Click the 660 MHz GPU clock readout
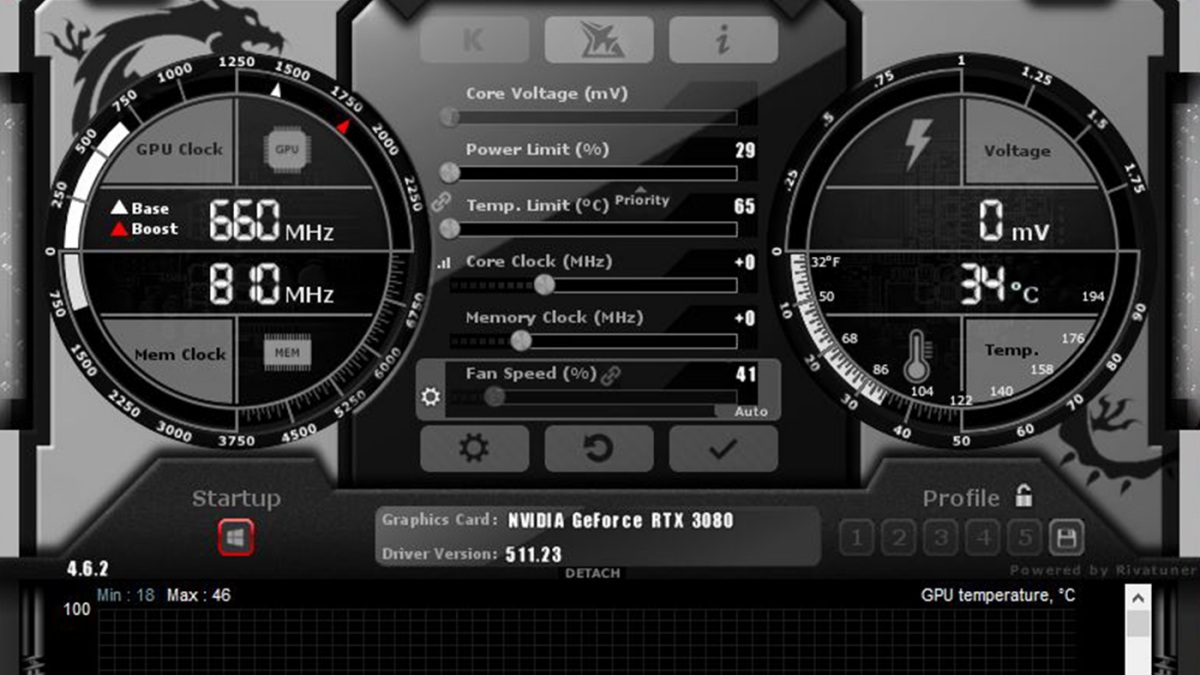This screenshot has height=675, width=1200. pyautogui.click(x=271, y=221)
